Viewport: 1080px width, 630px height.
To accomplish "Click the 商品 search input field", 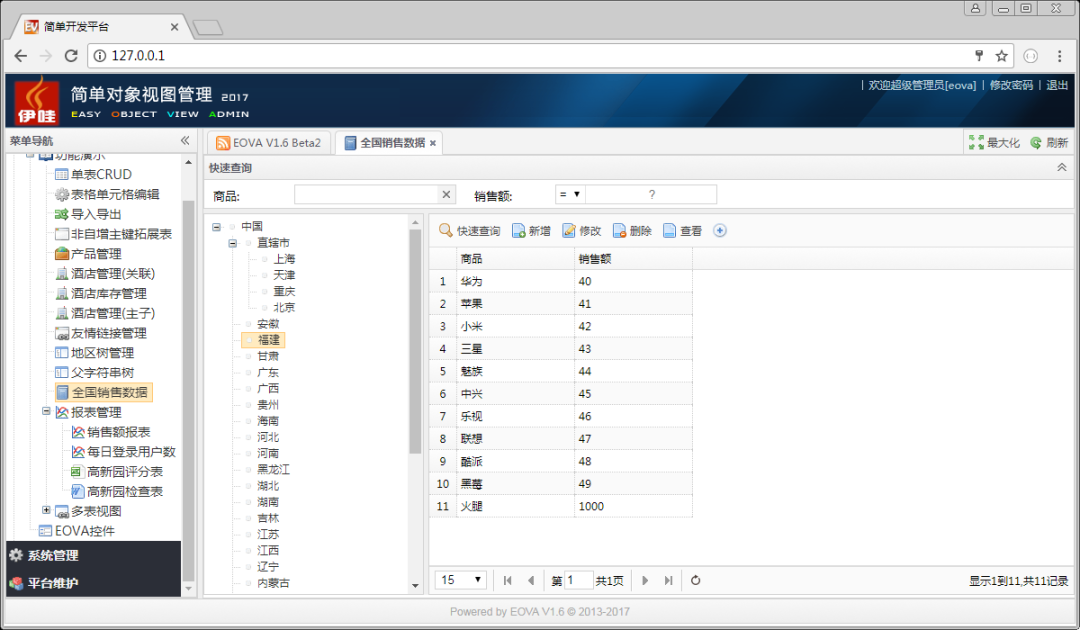I will point(366,194).
